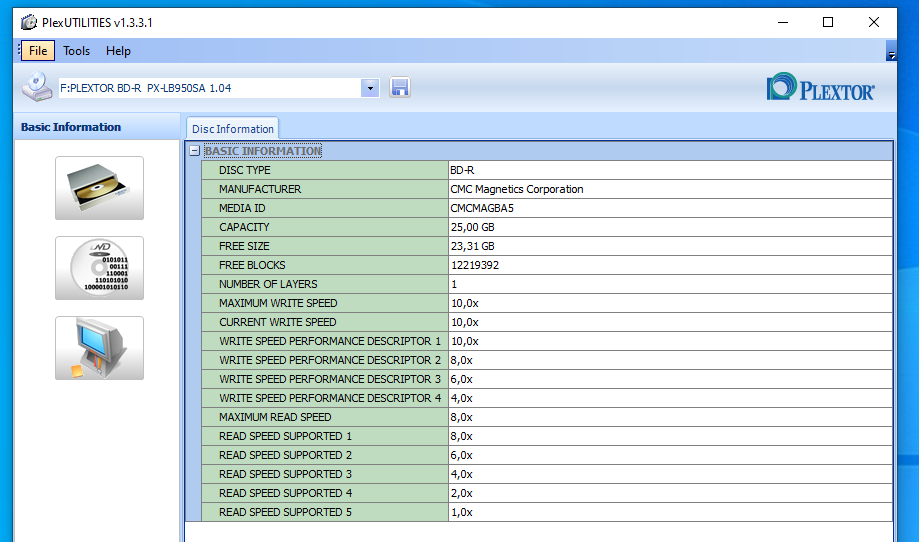Close the PlexUTILITIES window

[x=873, y=22]
